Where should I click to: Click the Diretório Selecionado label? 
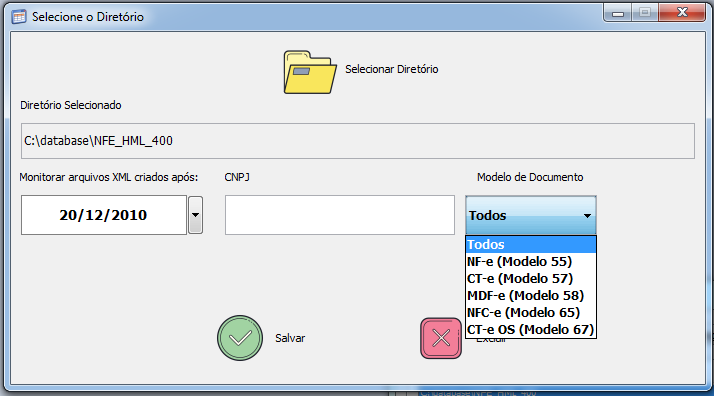pyautogui.click(x=71, y=105)
